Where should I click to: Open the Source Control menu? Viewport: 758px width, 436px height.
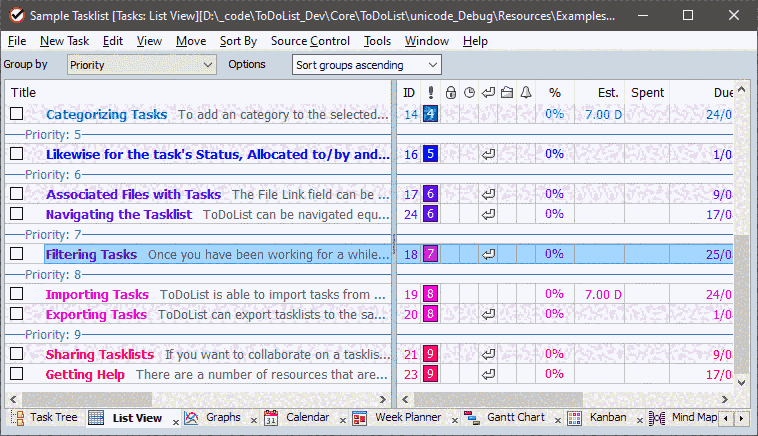click(x=310, y=41)
